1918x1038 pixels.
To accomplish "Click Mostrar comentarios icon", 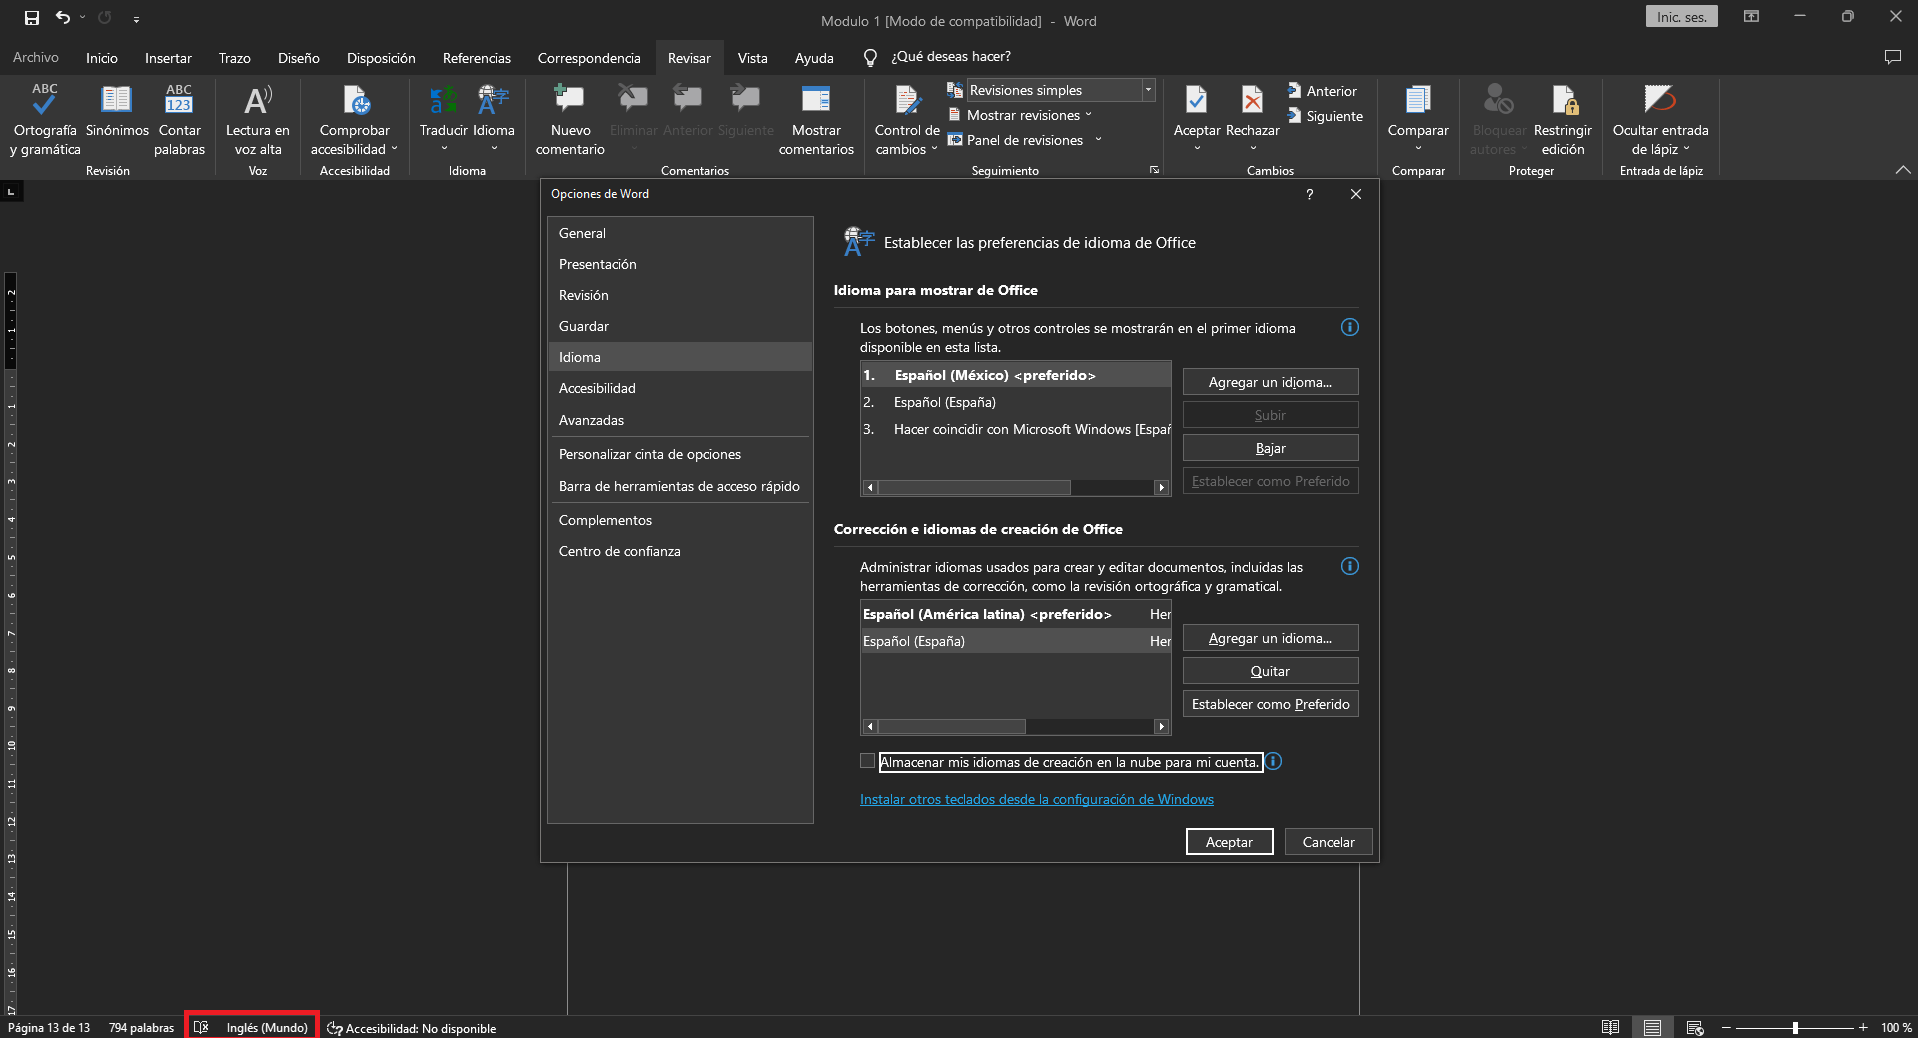I will pyautogui.click(x=816, y=119).
